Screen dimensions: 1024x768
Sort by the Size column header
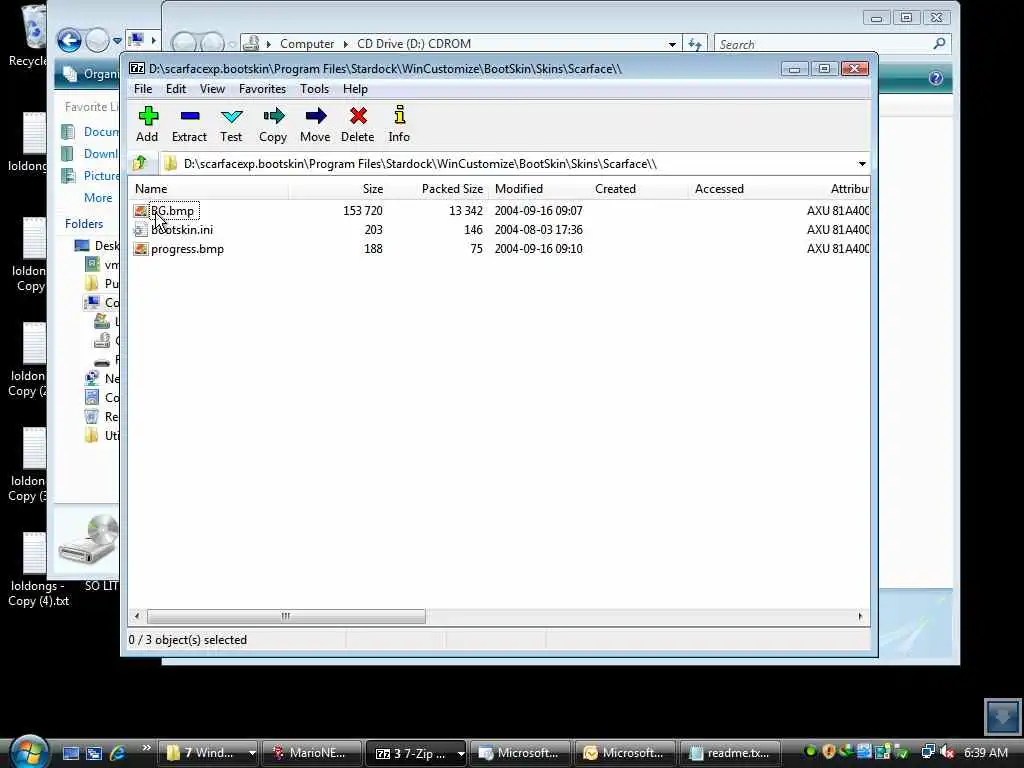tap(372, 189)
